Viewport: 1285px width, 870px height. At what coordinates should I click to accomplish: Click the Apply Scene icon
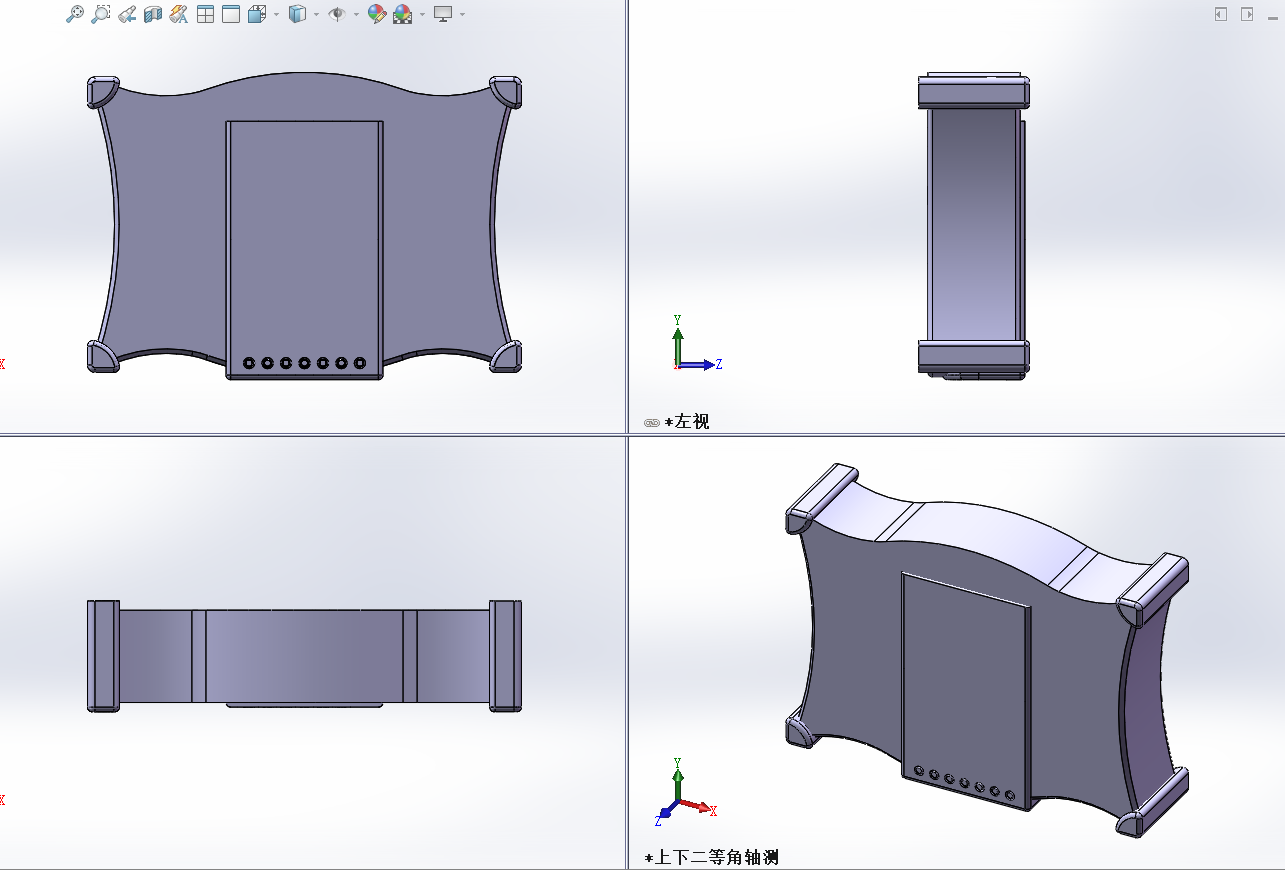402,14
